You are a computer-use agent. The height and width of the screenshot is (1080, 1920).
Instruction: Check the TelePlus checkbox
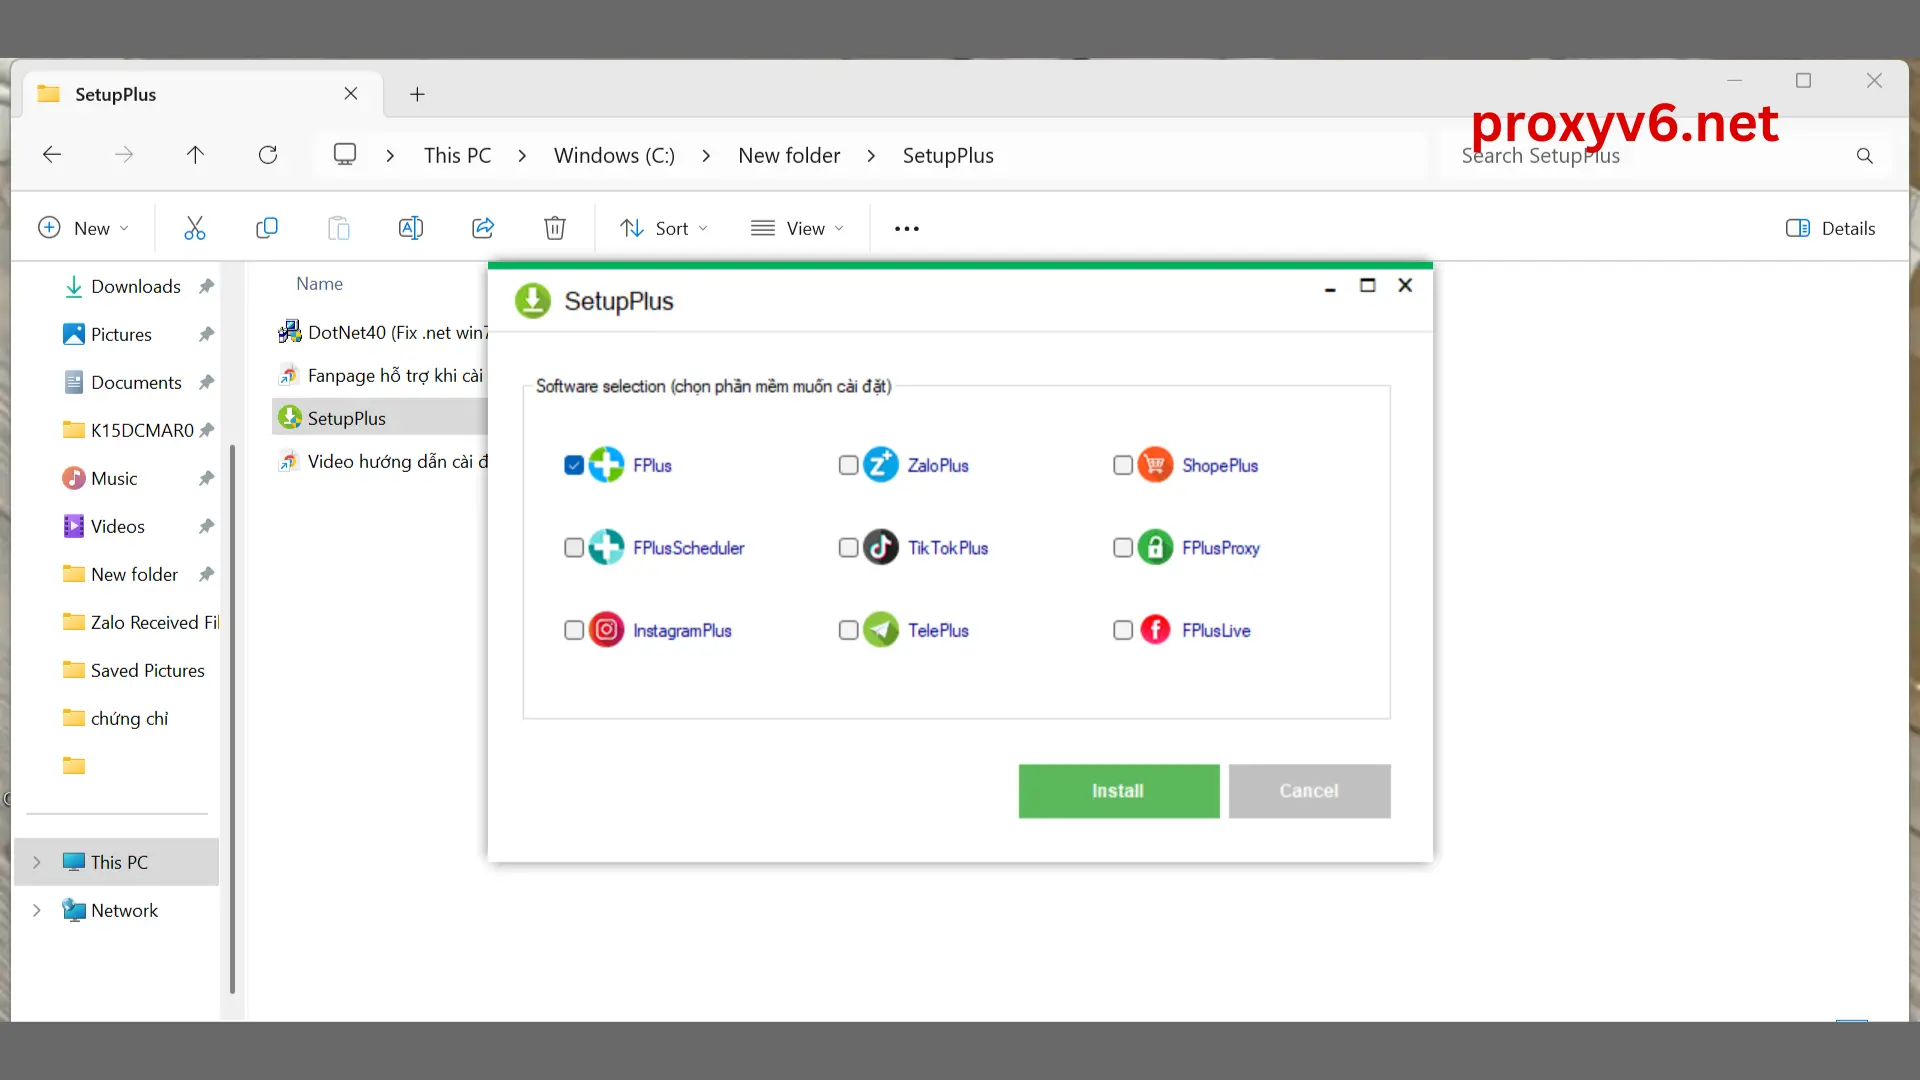(849, 630)
